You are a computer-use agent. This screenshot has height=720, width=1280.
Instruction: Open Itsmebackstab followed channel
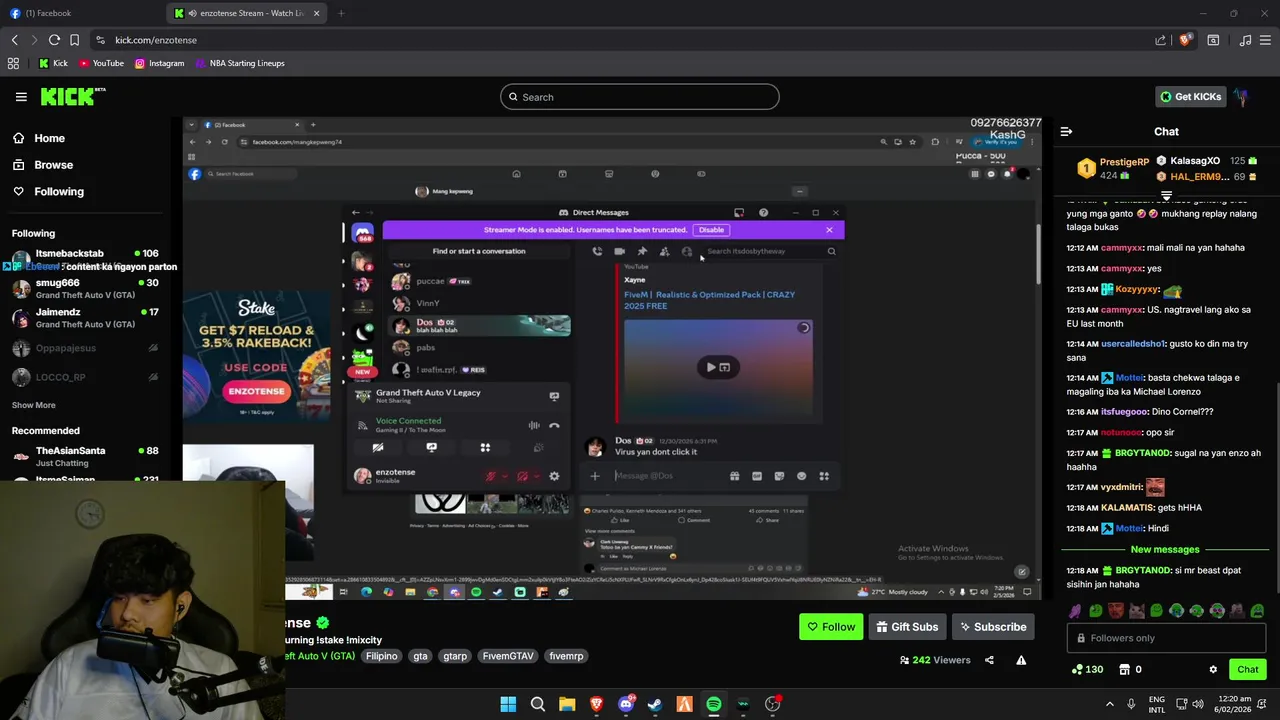[85, 260]
